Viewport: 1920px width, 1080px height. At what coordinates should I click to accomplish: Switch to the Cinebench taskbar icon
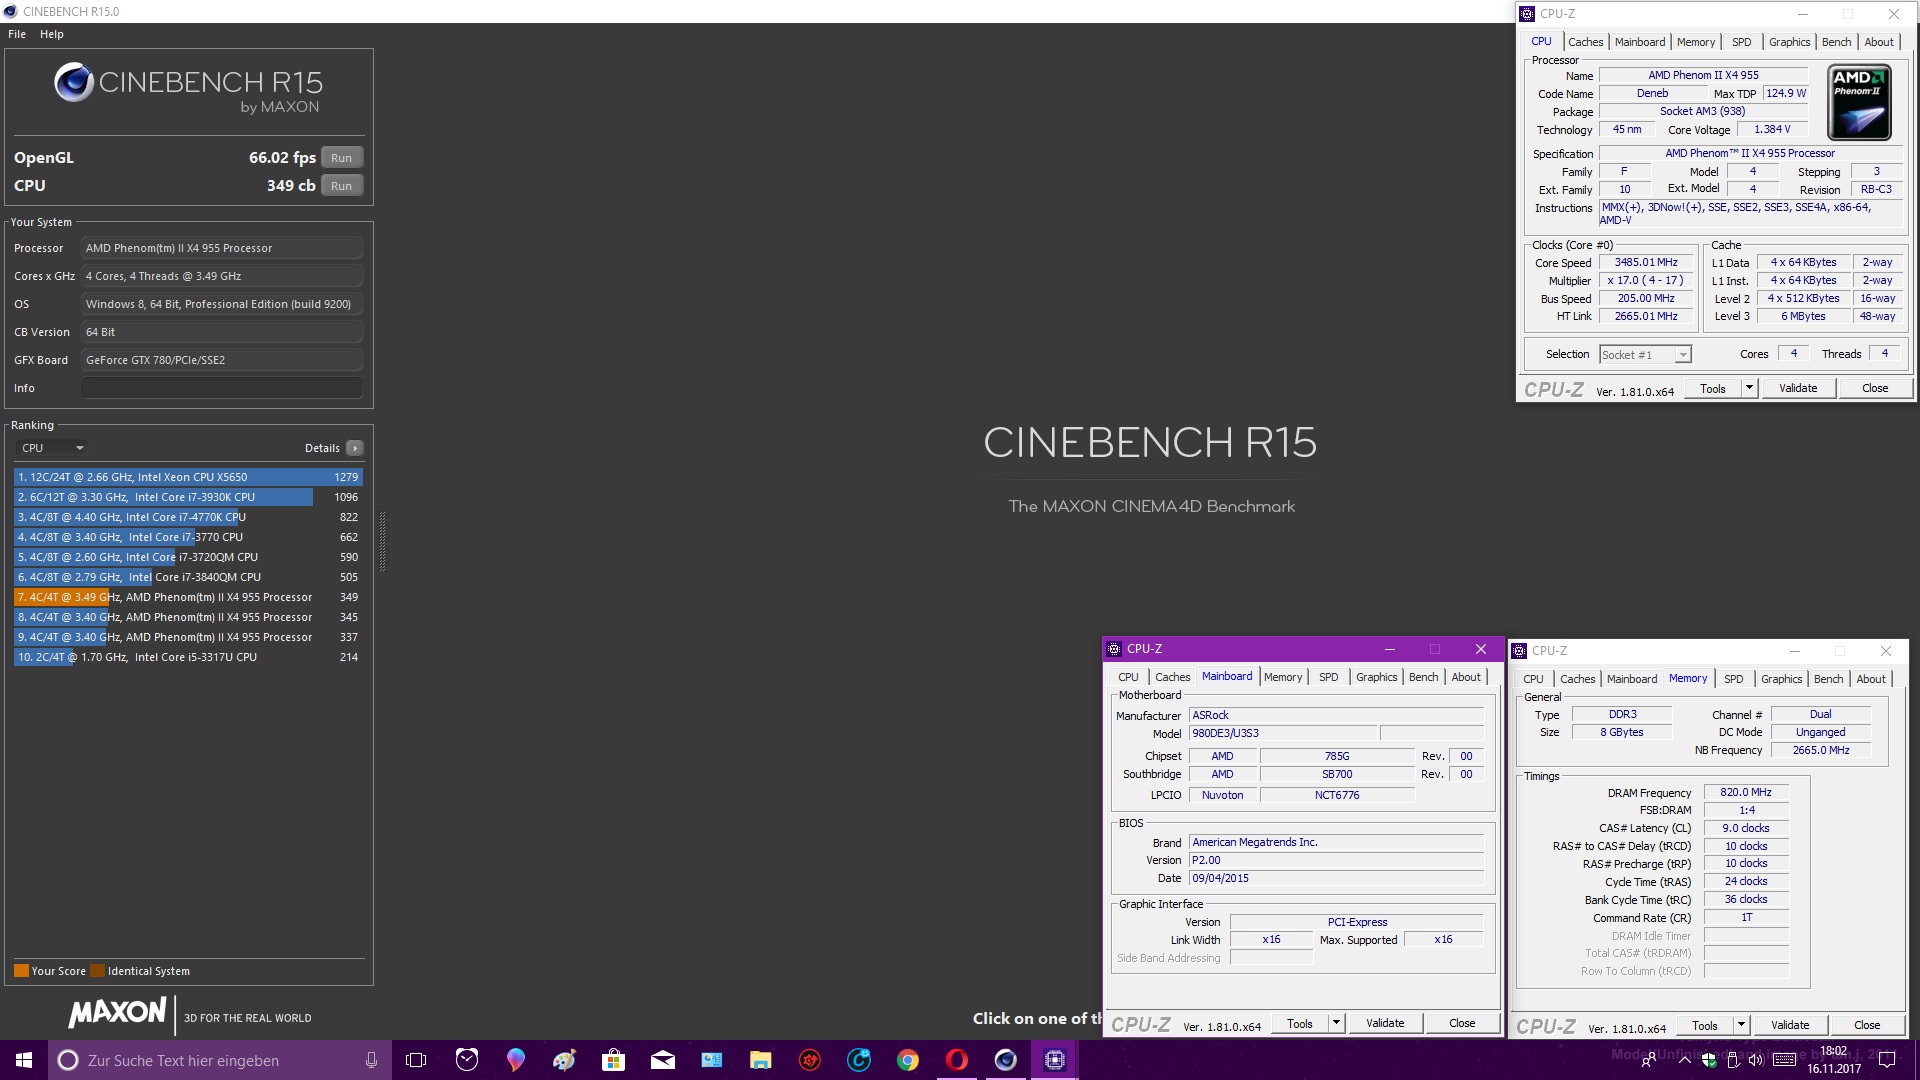coord(1005,1060)
